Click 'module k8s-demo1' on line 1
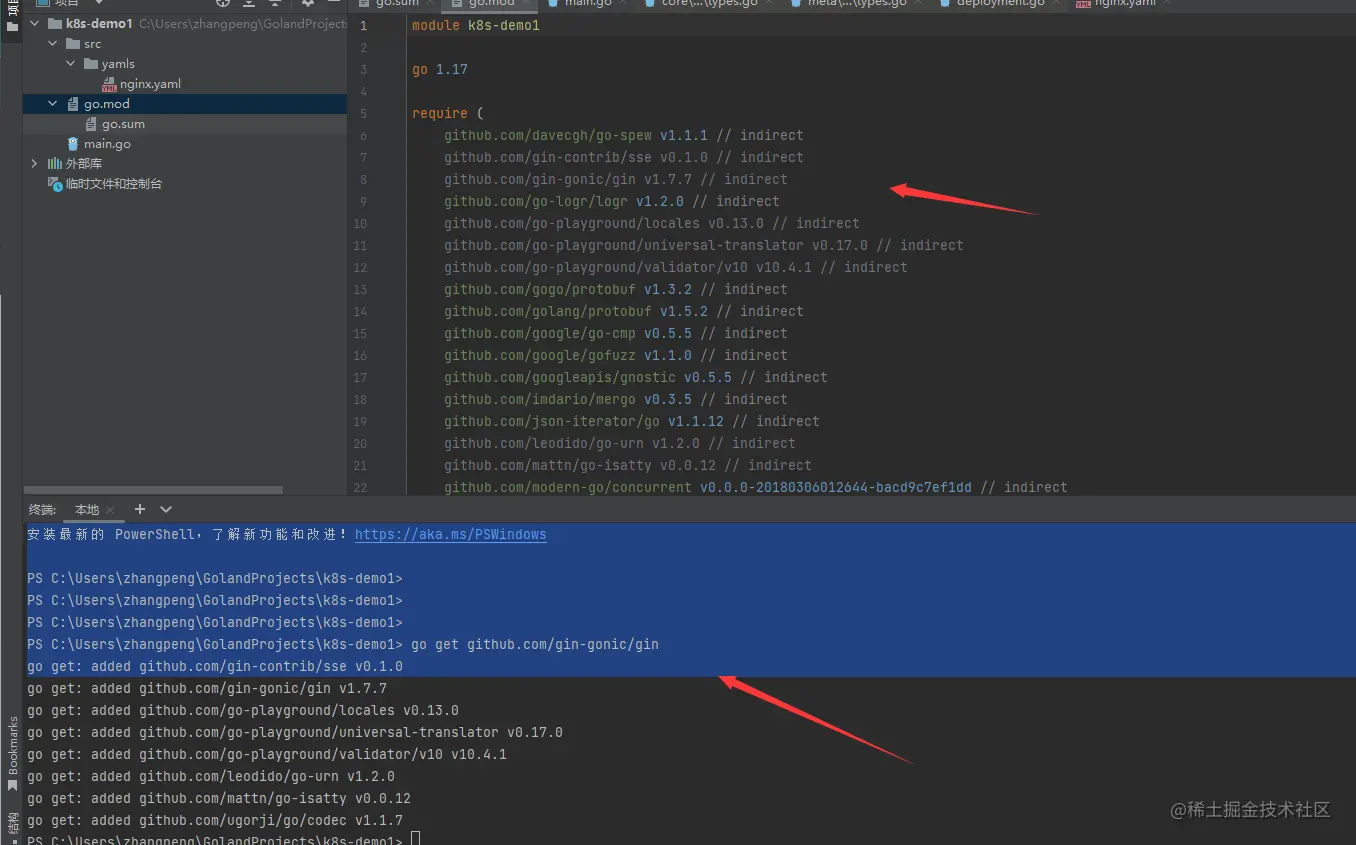This screenshot has height=845, width=1356. (x=475, y=25)
